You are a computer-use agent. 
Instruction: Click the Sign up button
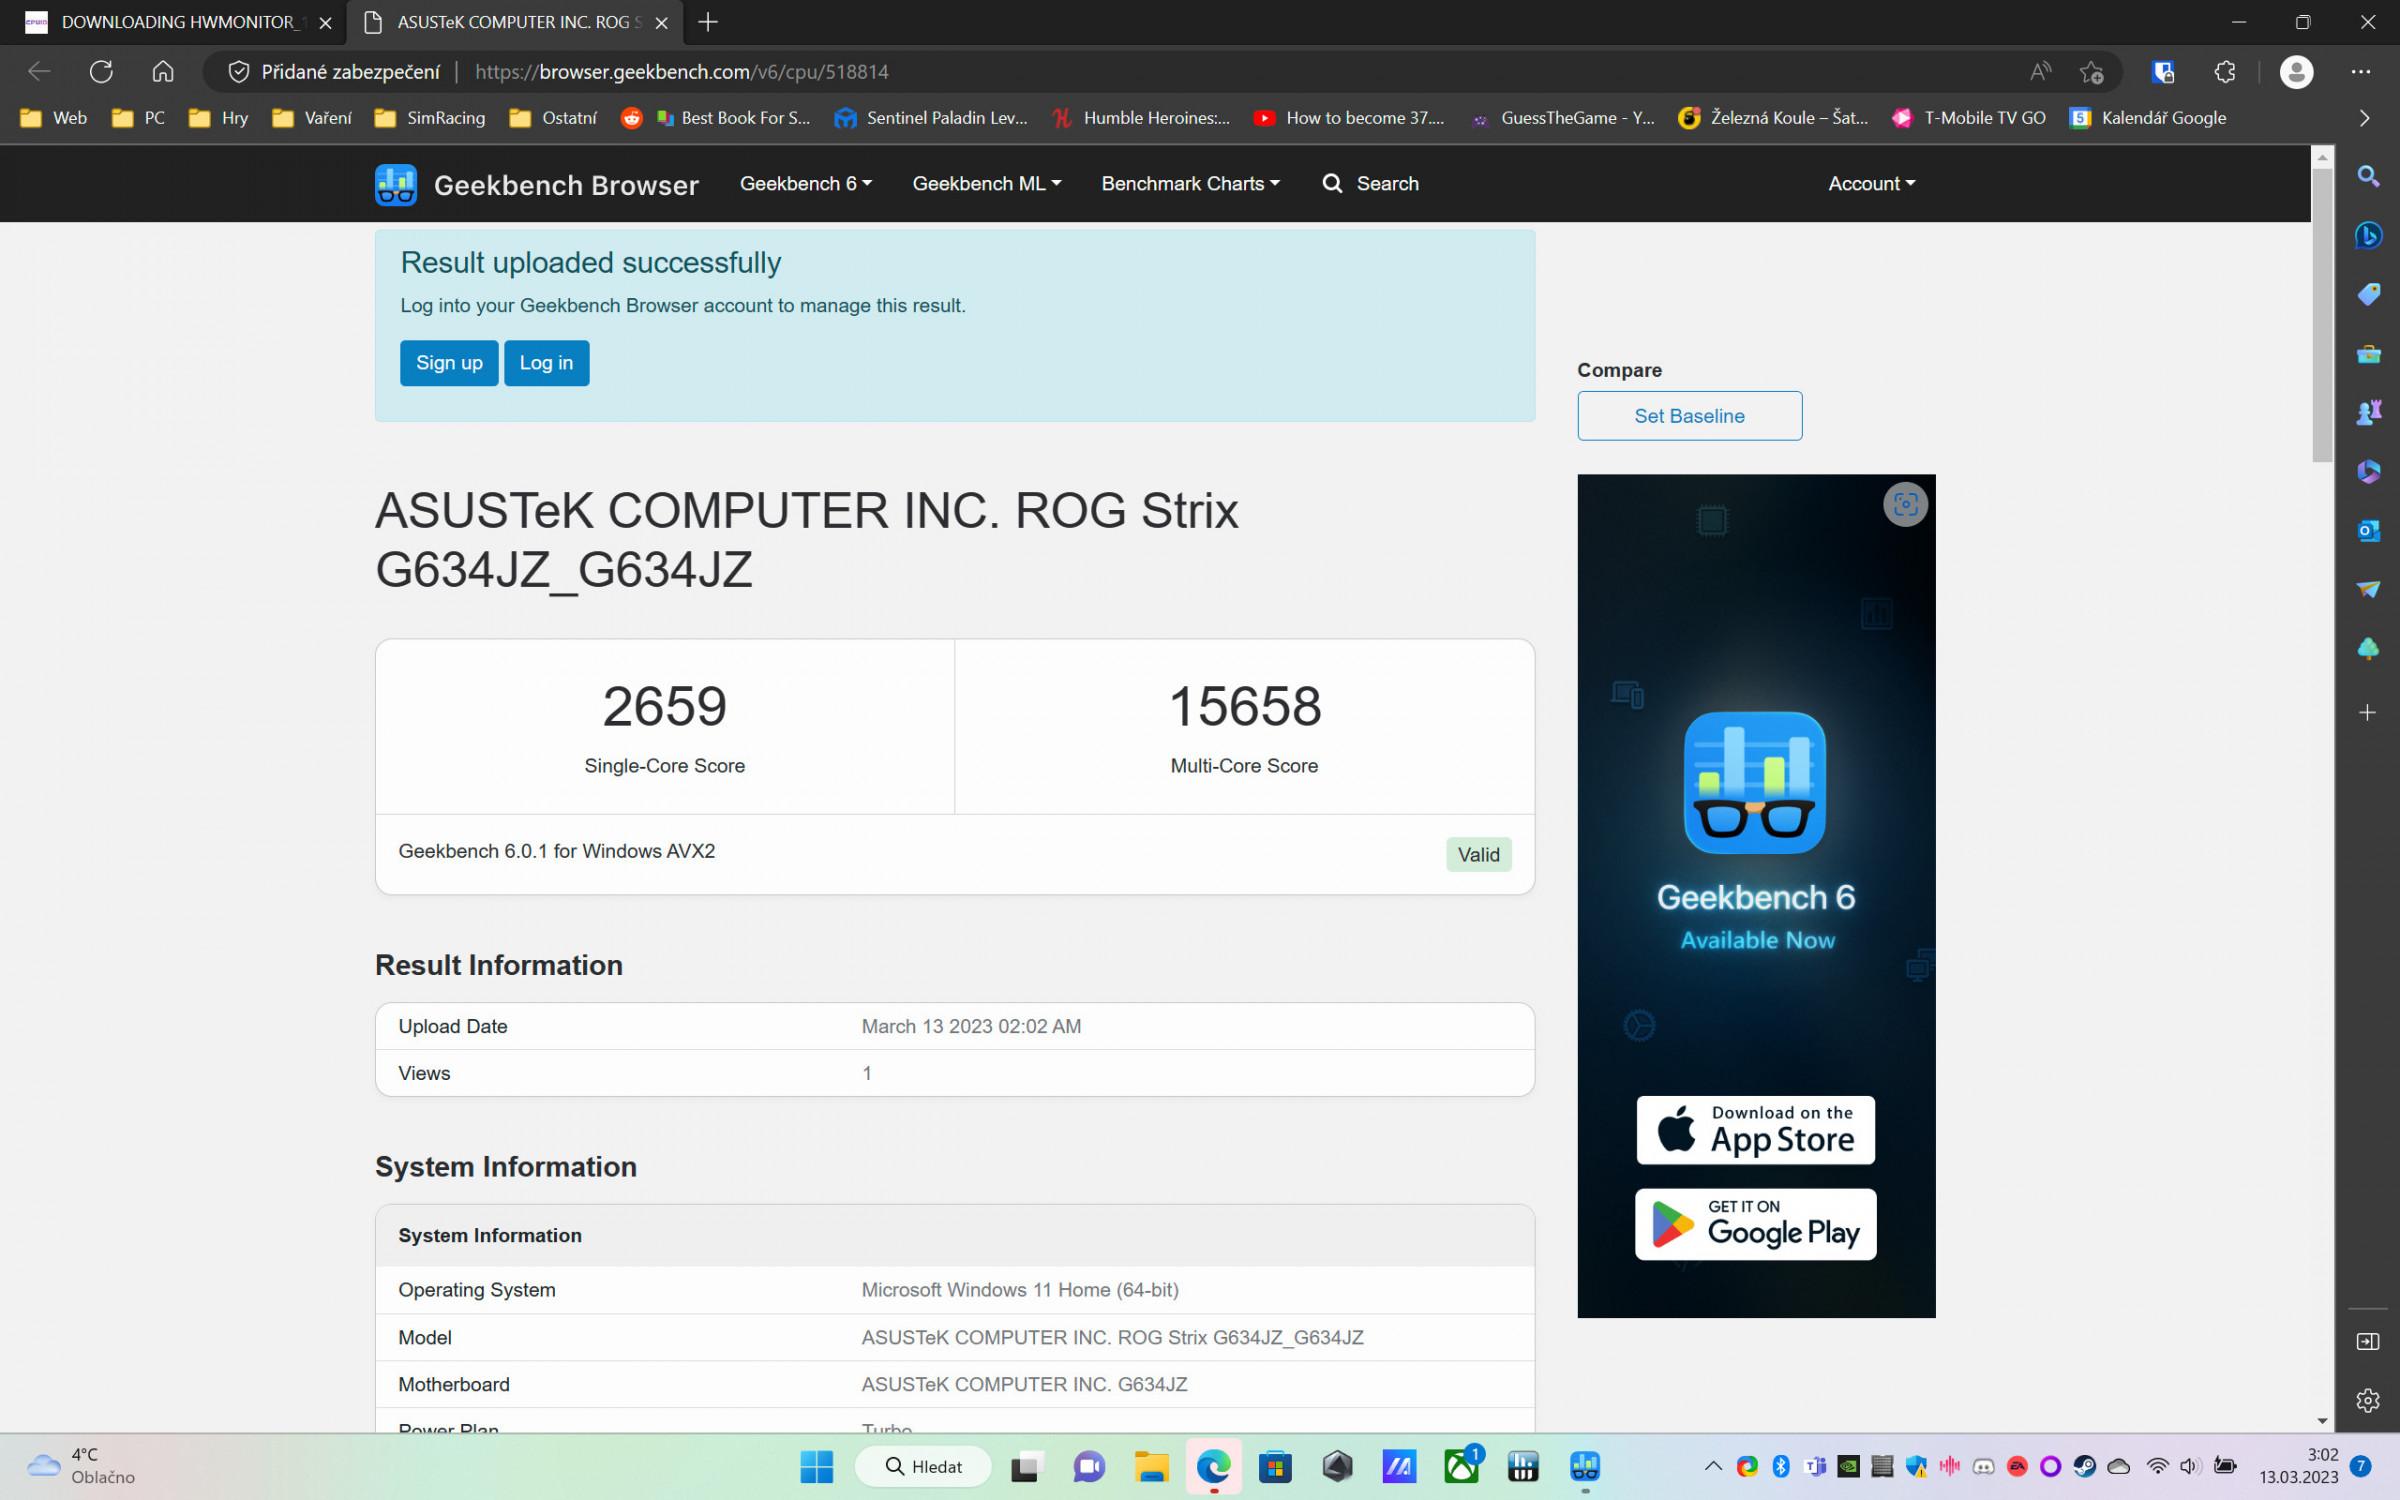pos(449,363)
